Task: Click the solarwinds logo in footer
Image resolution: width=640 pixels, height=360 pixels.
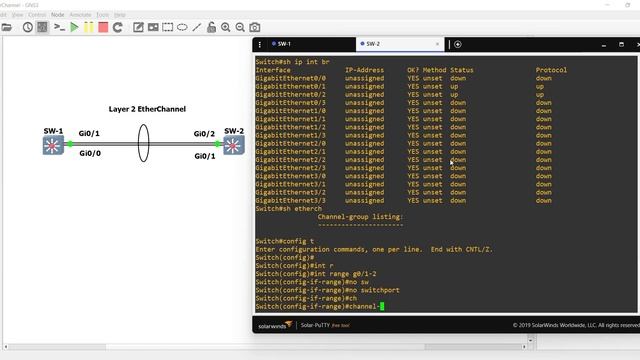Action: tap(275, 325)
